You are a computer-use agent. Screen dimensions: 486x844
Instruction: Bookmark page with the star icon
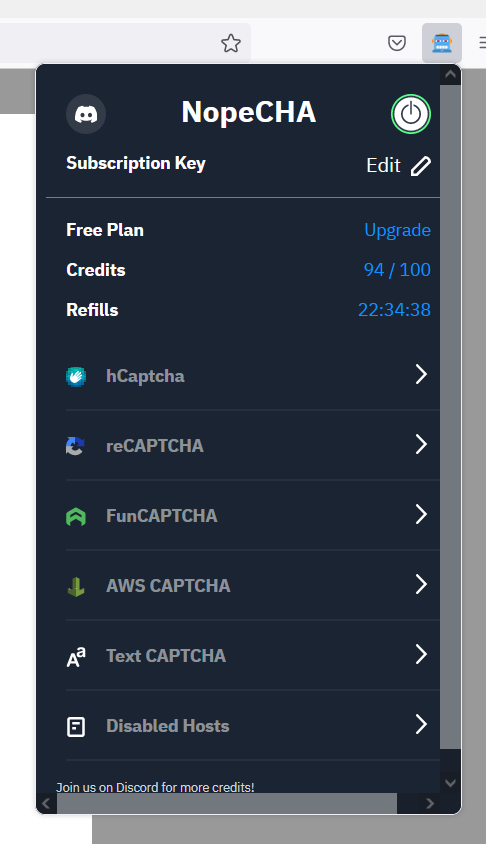231,43
